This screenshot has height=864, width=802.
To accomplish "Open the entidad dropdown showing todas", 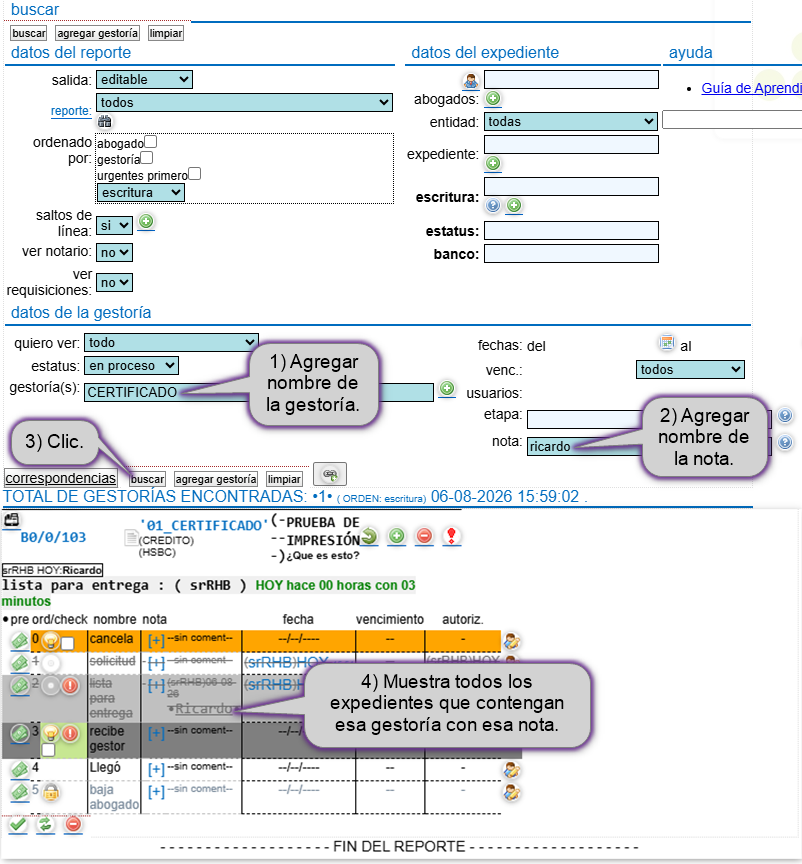I will tap(570, 122).
